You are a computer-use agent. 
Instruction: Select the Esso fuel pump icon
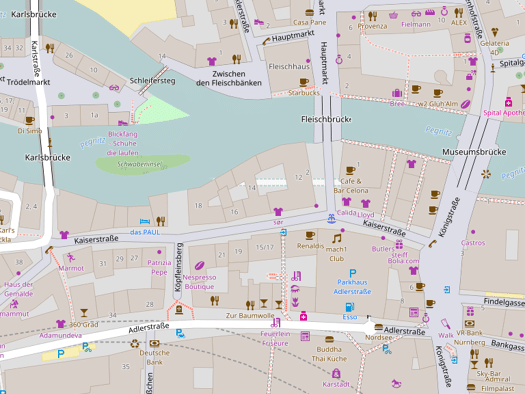tap(350, 307)
